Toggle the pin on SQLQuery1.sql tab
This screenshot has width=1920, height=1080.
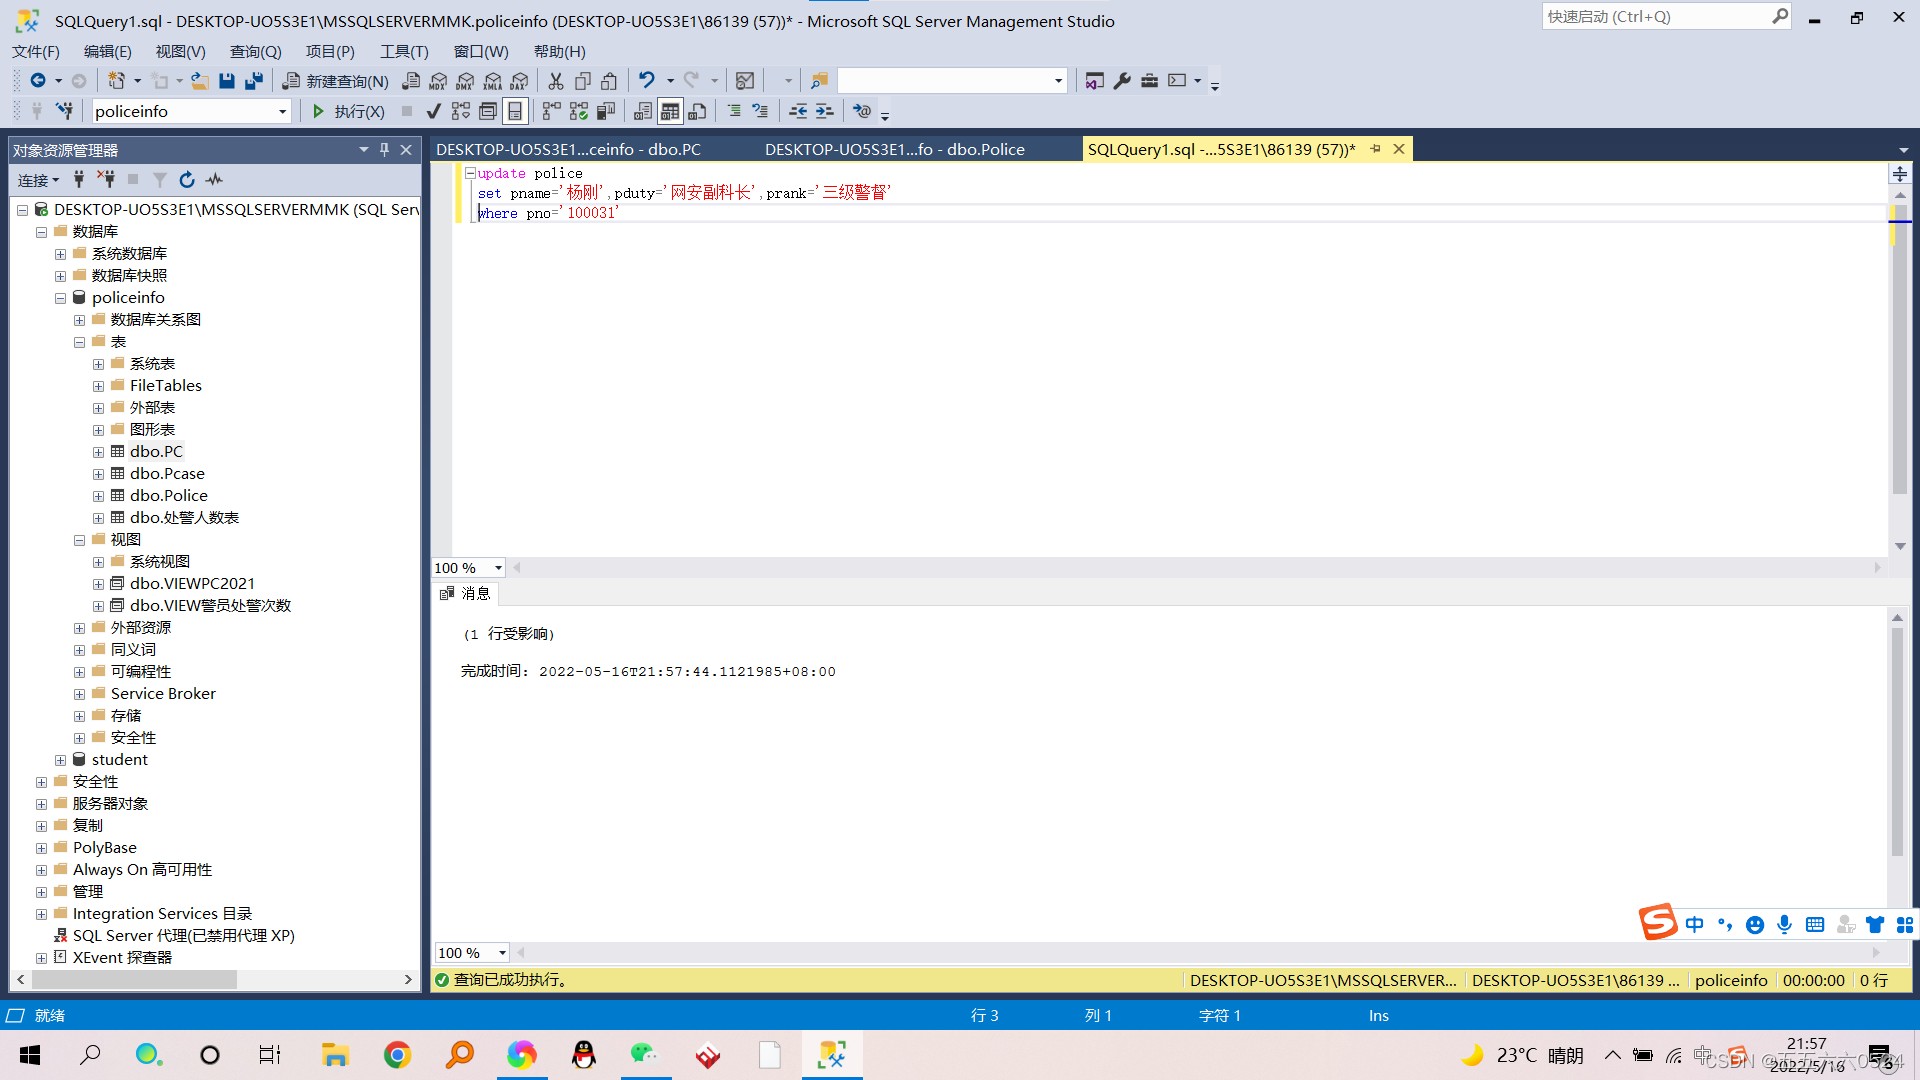point(1376,149)
